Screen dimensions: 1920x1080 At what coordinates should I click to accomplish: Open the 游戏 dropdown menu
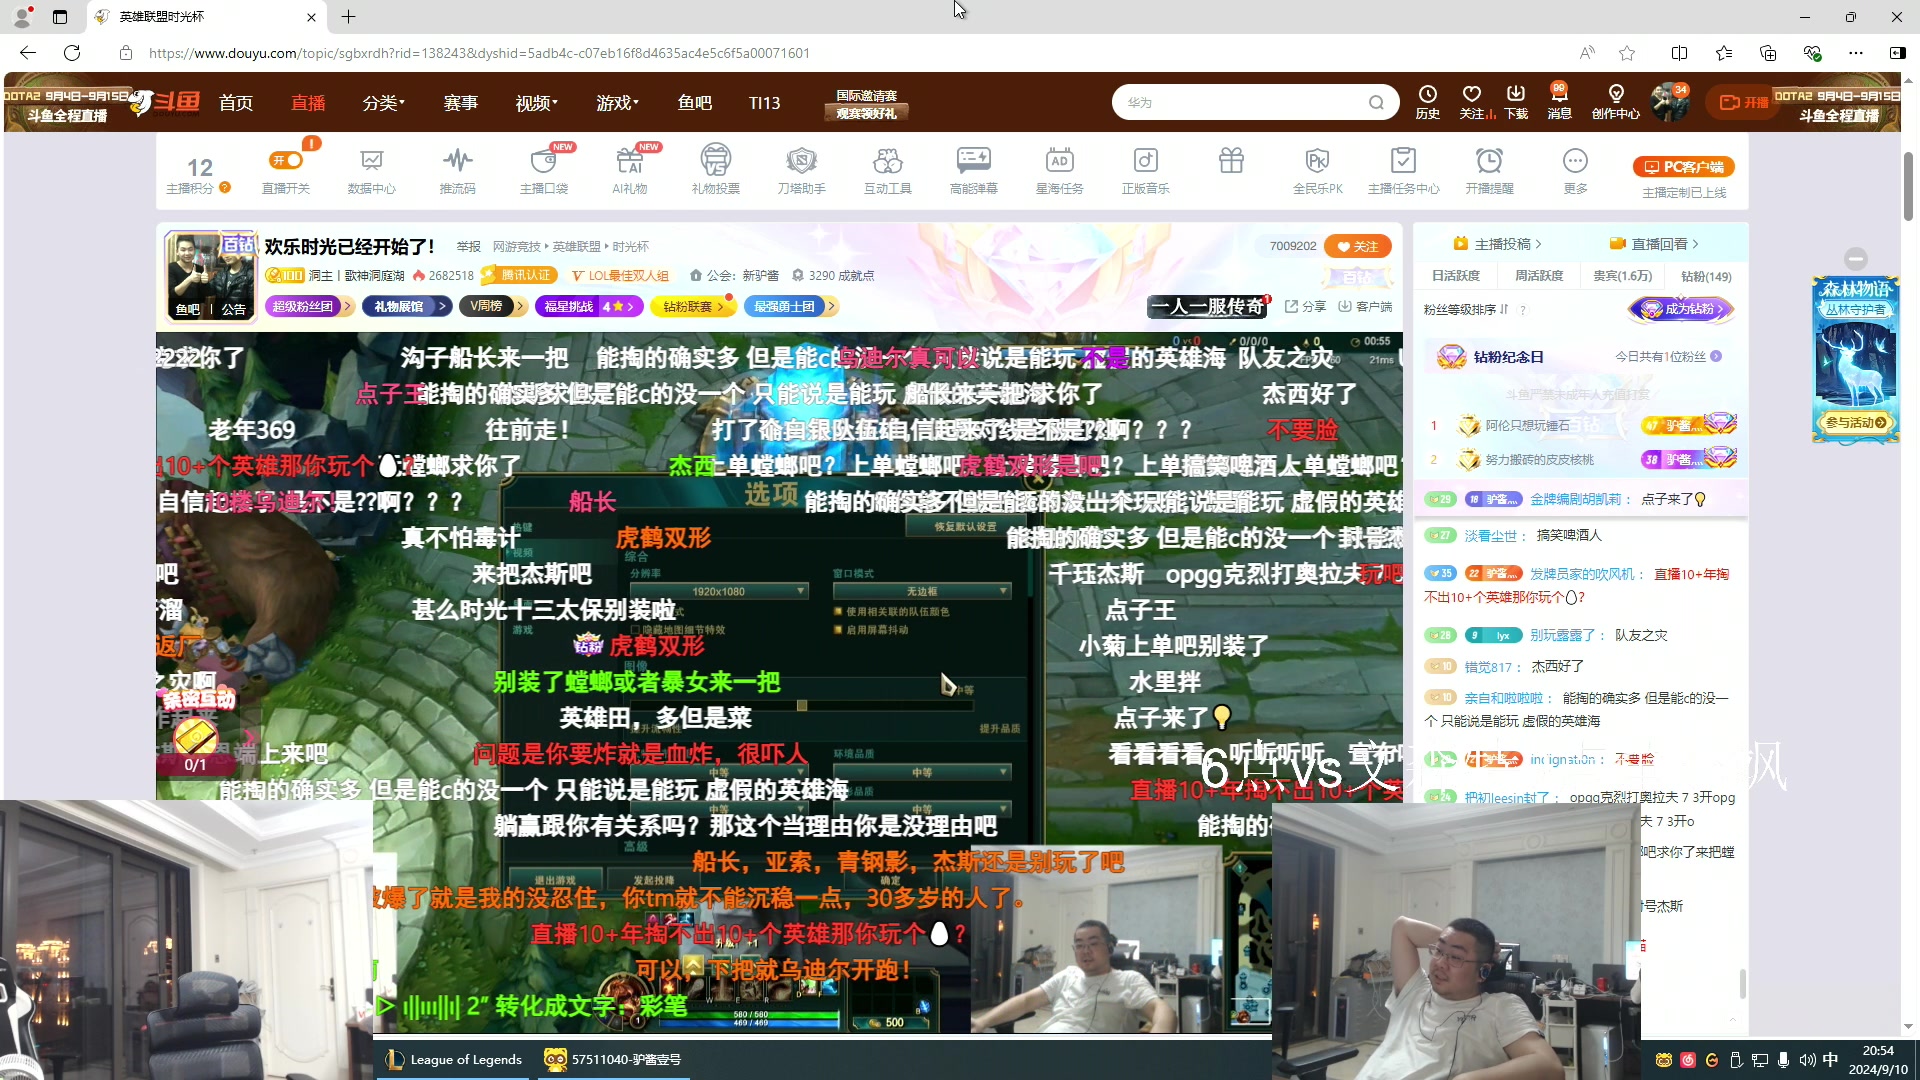point(617,103)
